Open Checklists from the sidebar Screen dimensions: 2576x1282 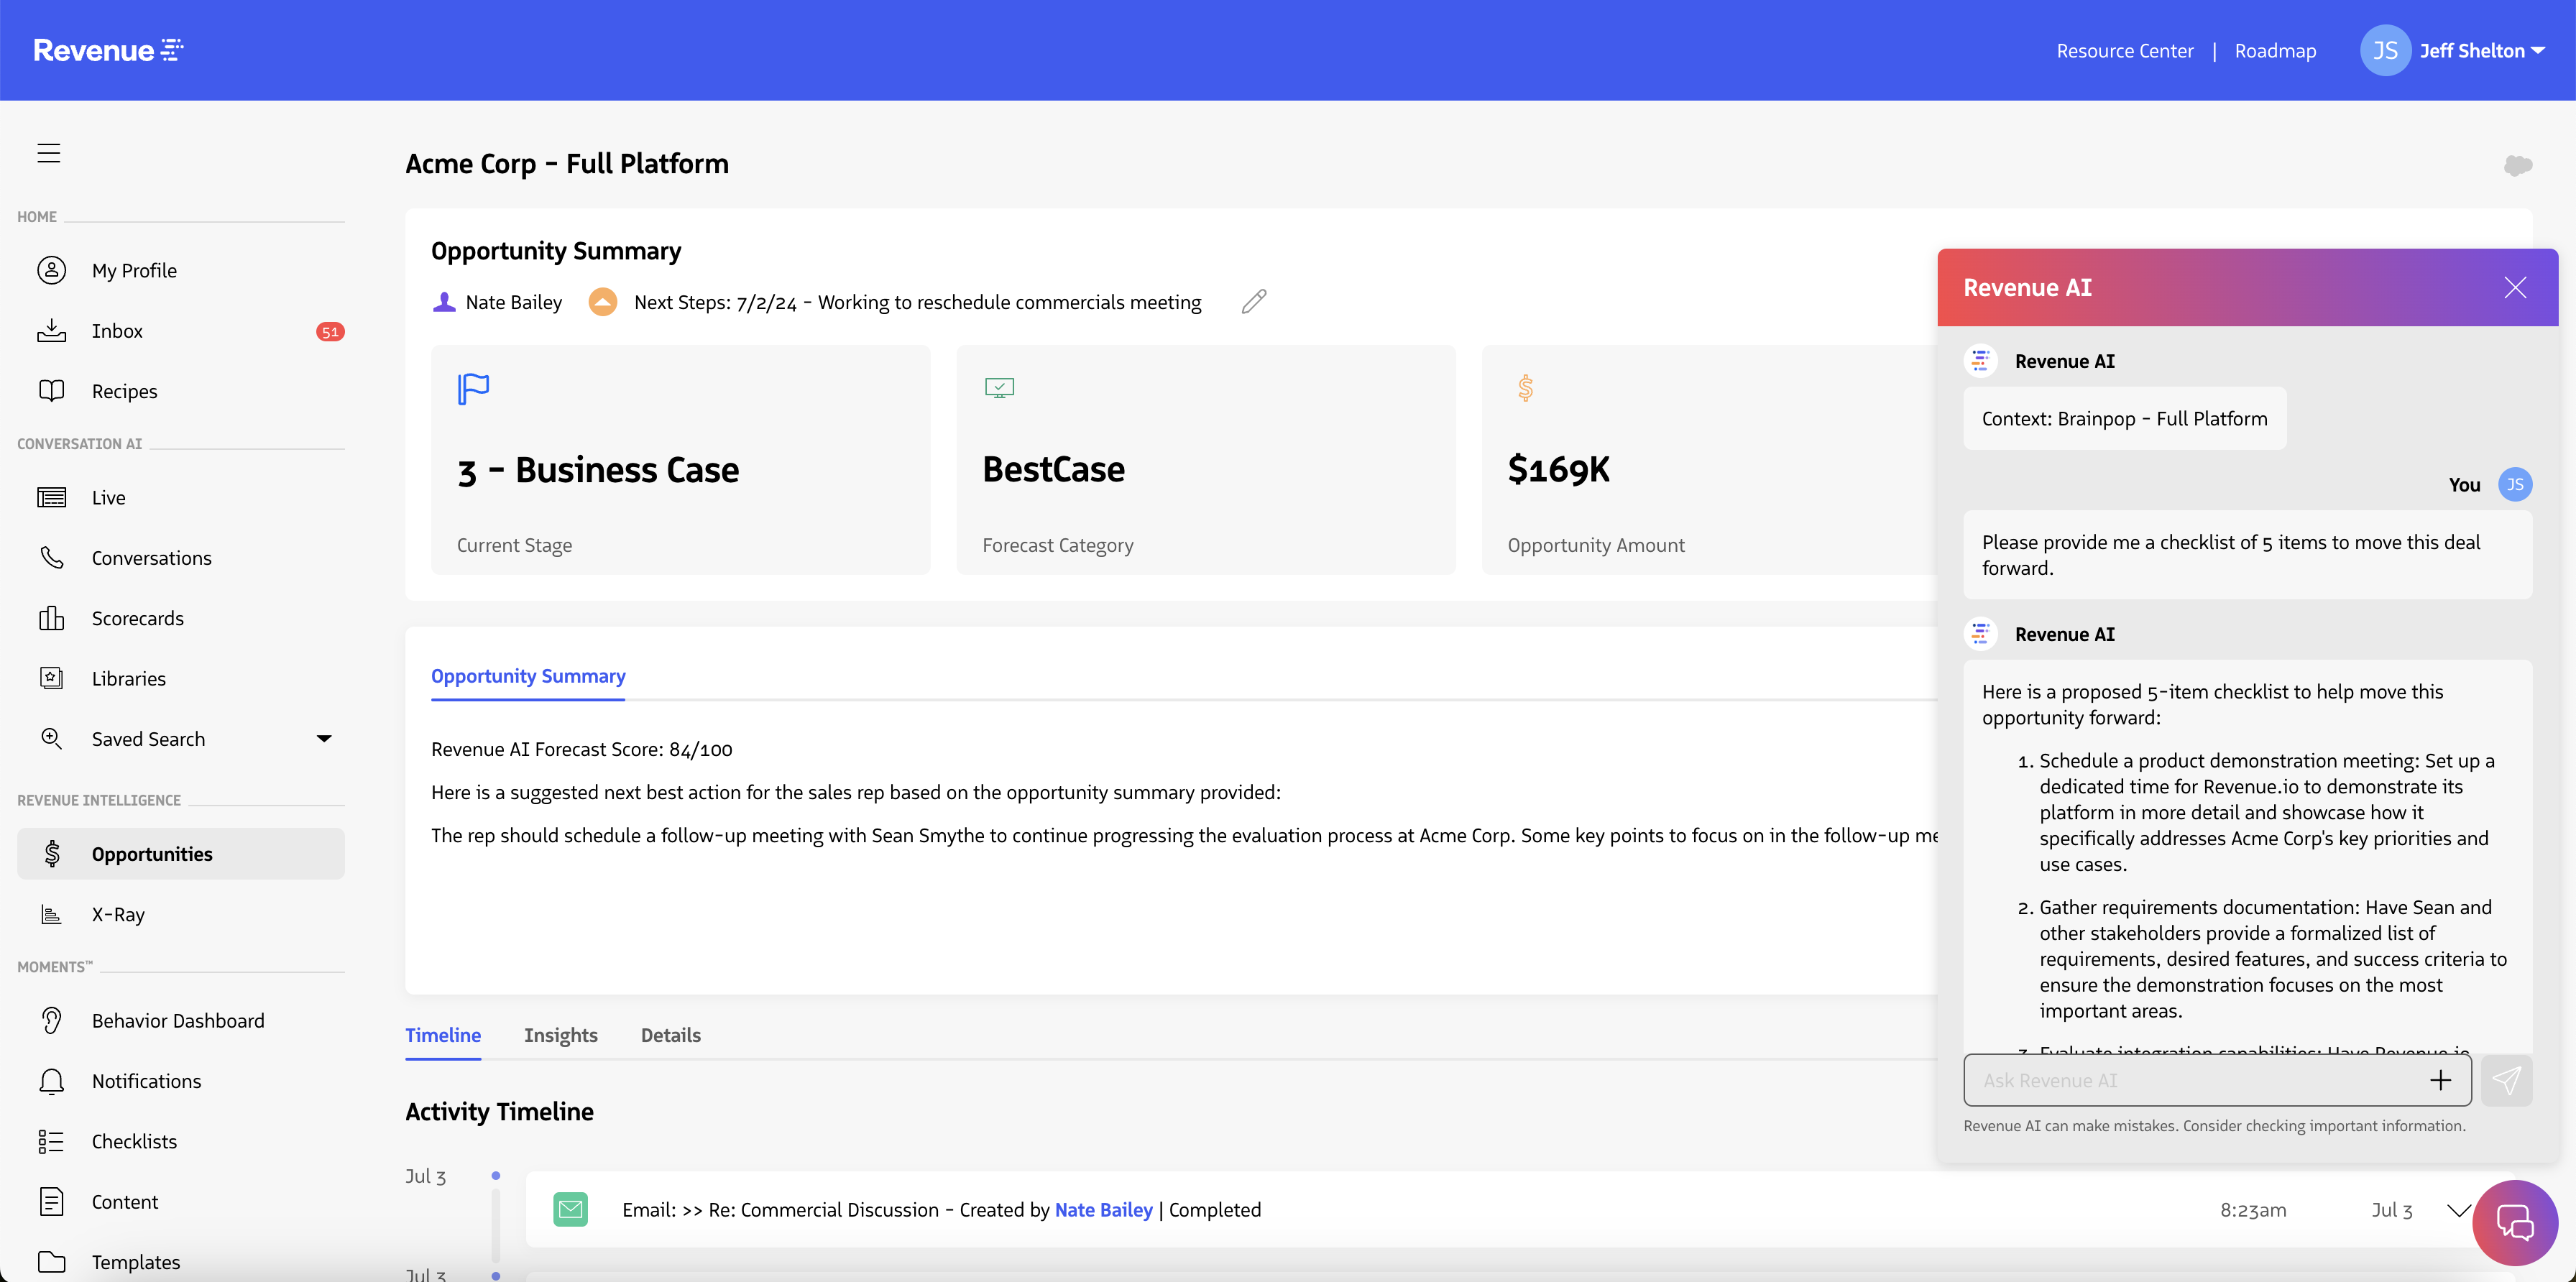(x=134, y=1141)
